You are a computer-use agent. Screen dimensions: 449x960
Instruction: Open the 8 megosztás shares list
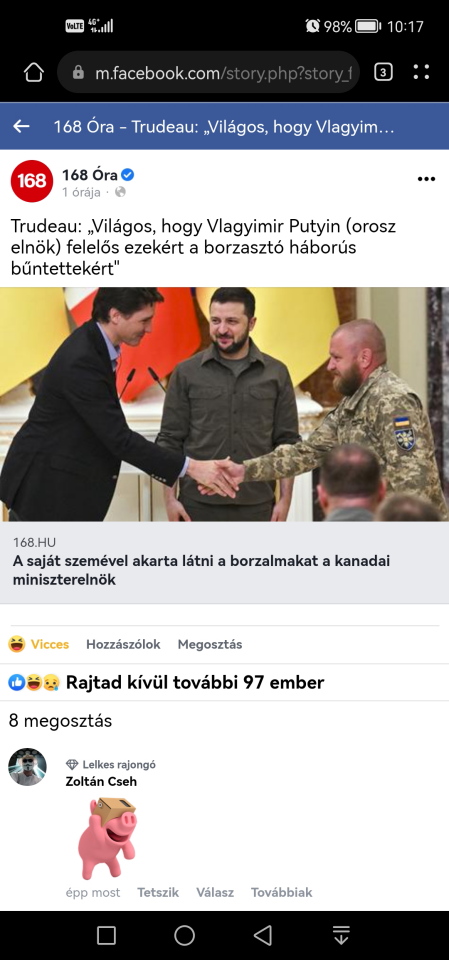tap(60, 721)
